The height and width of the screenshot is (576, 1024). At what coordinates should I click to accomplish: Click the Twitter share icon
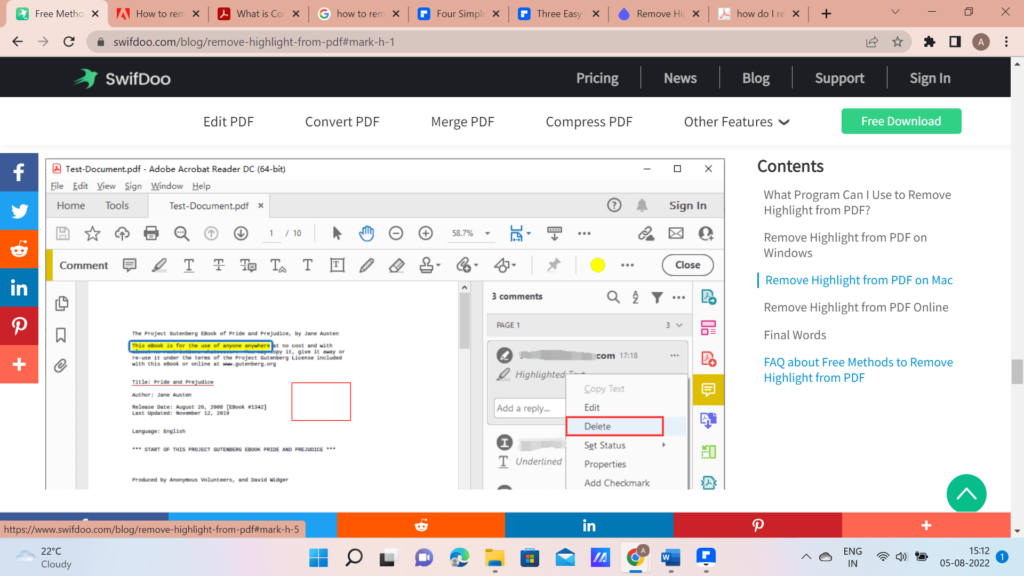[19, 211]
